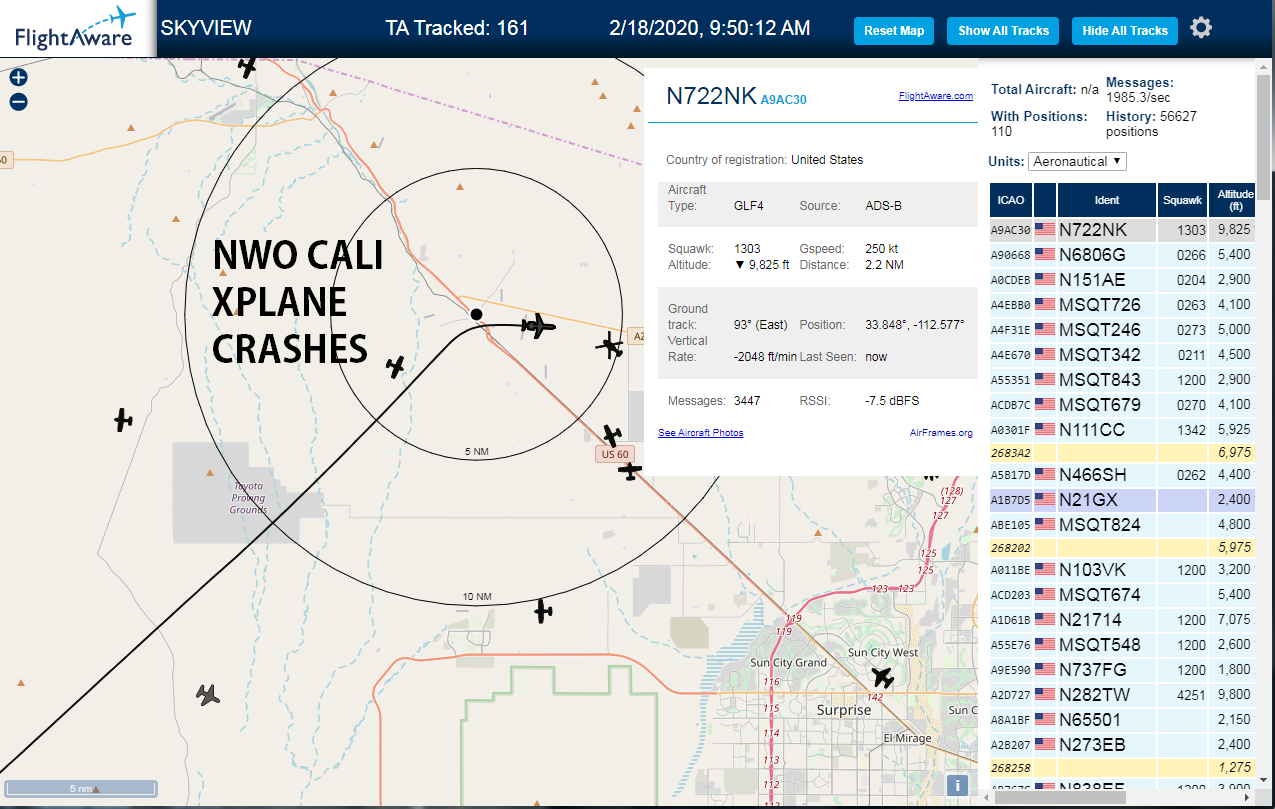Select the aircraft icon below the 10 NM label
This screenshot has height=809, width=1275.
[542, 610]
